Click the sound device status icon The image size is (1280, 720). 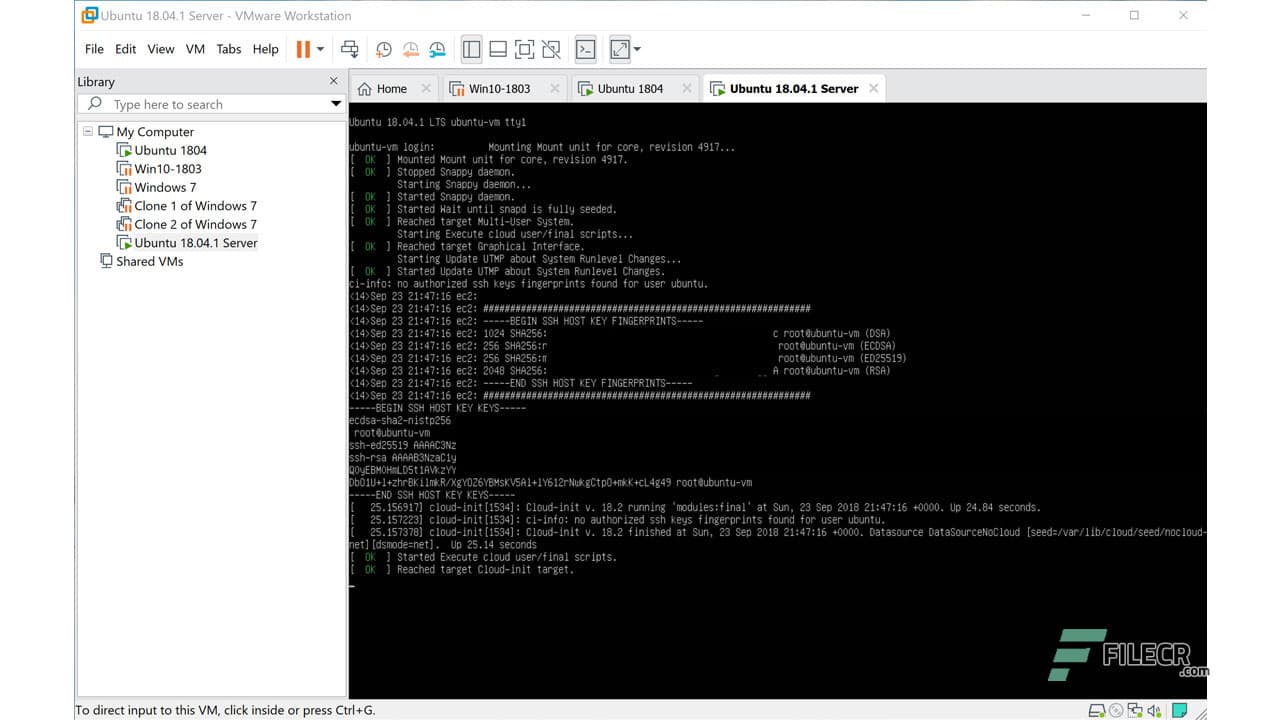[1155, 710]
